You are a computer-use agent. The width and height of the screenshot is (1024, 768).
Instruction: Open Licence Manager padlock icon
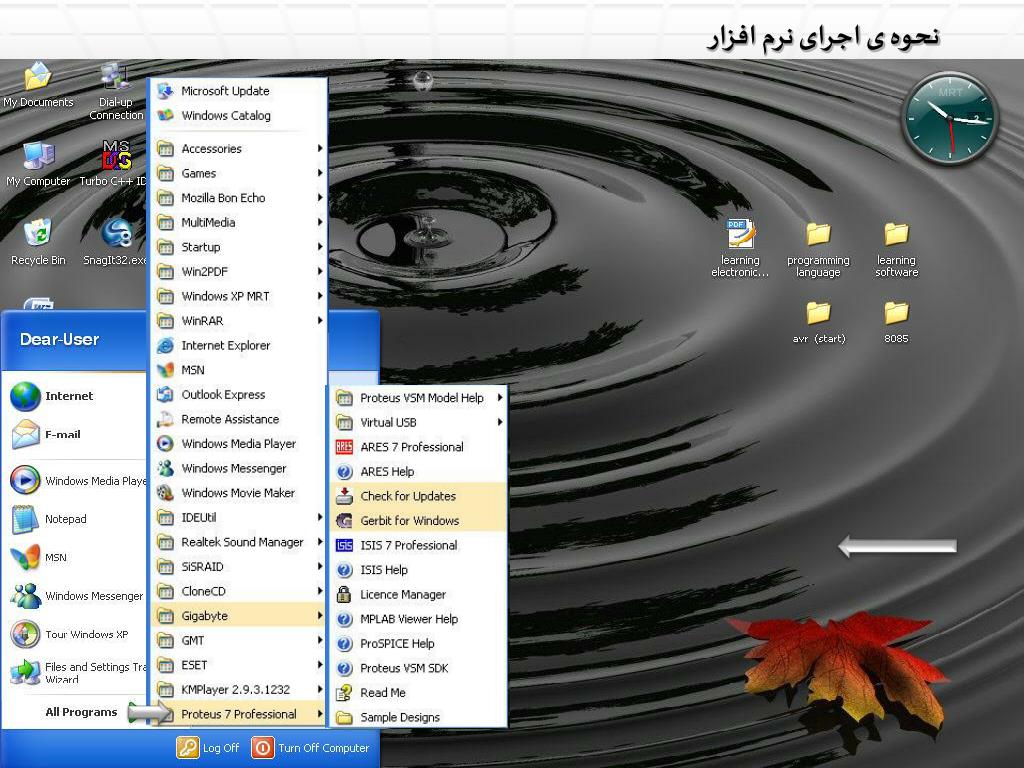pos(344,594)
